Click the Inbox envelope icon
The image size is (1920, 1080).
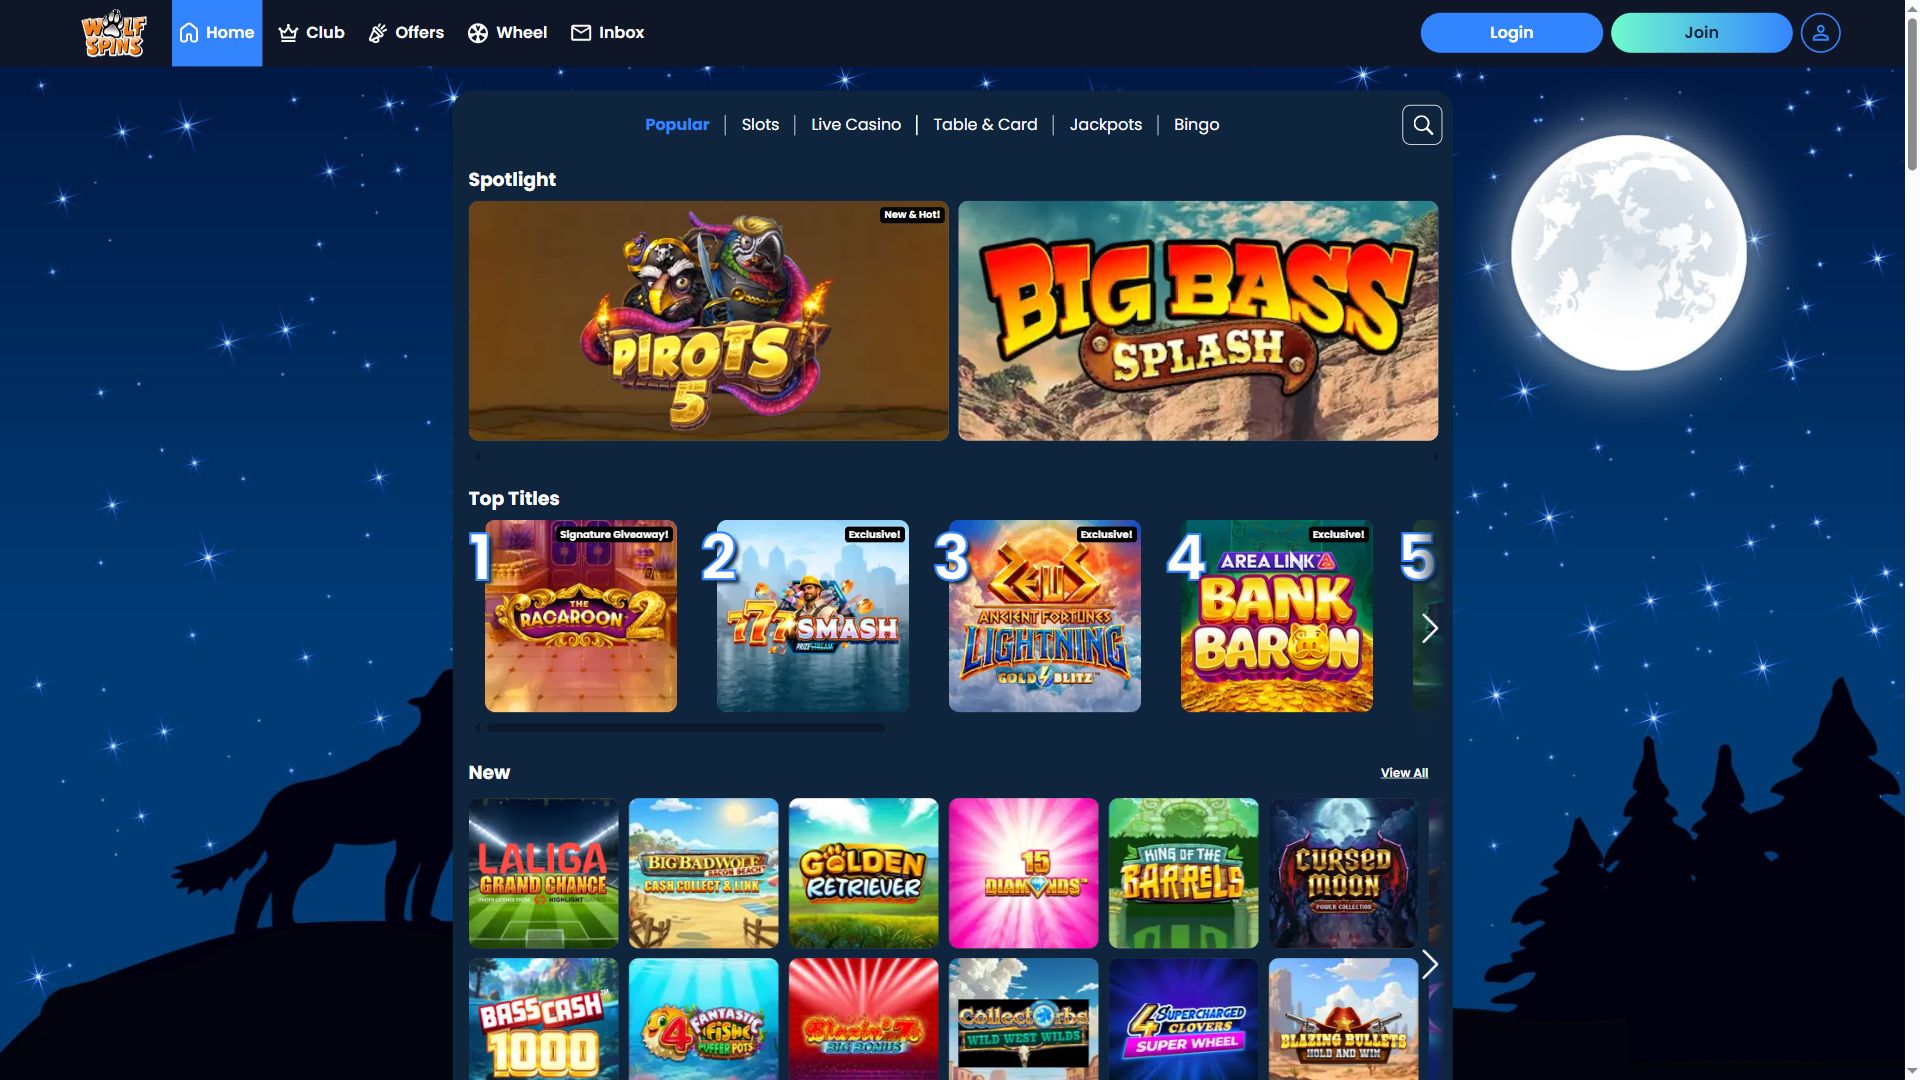click(581, 33)
